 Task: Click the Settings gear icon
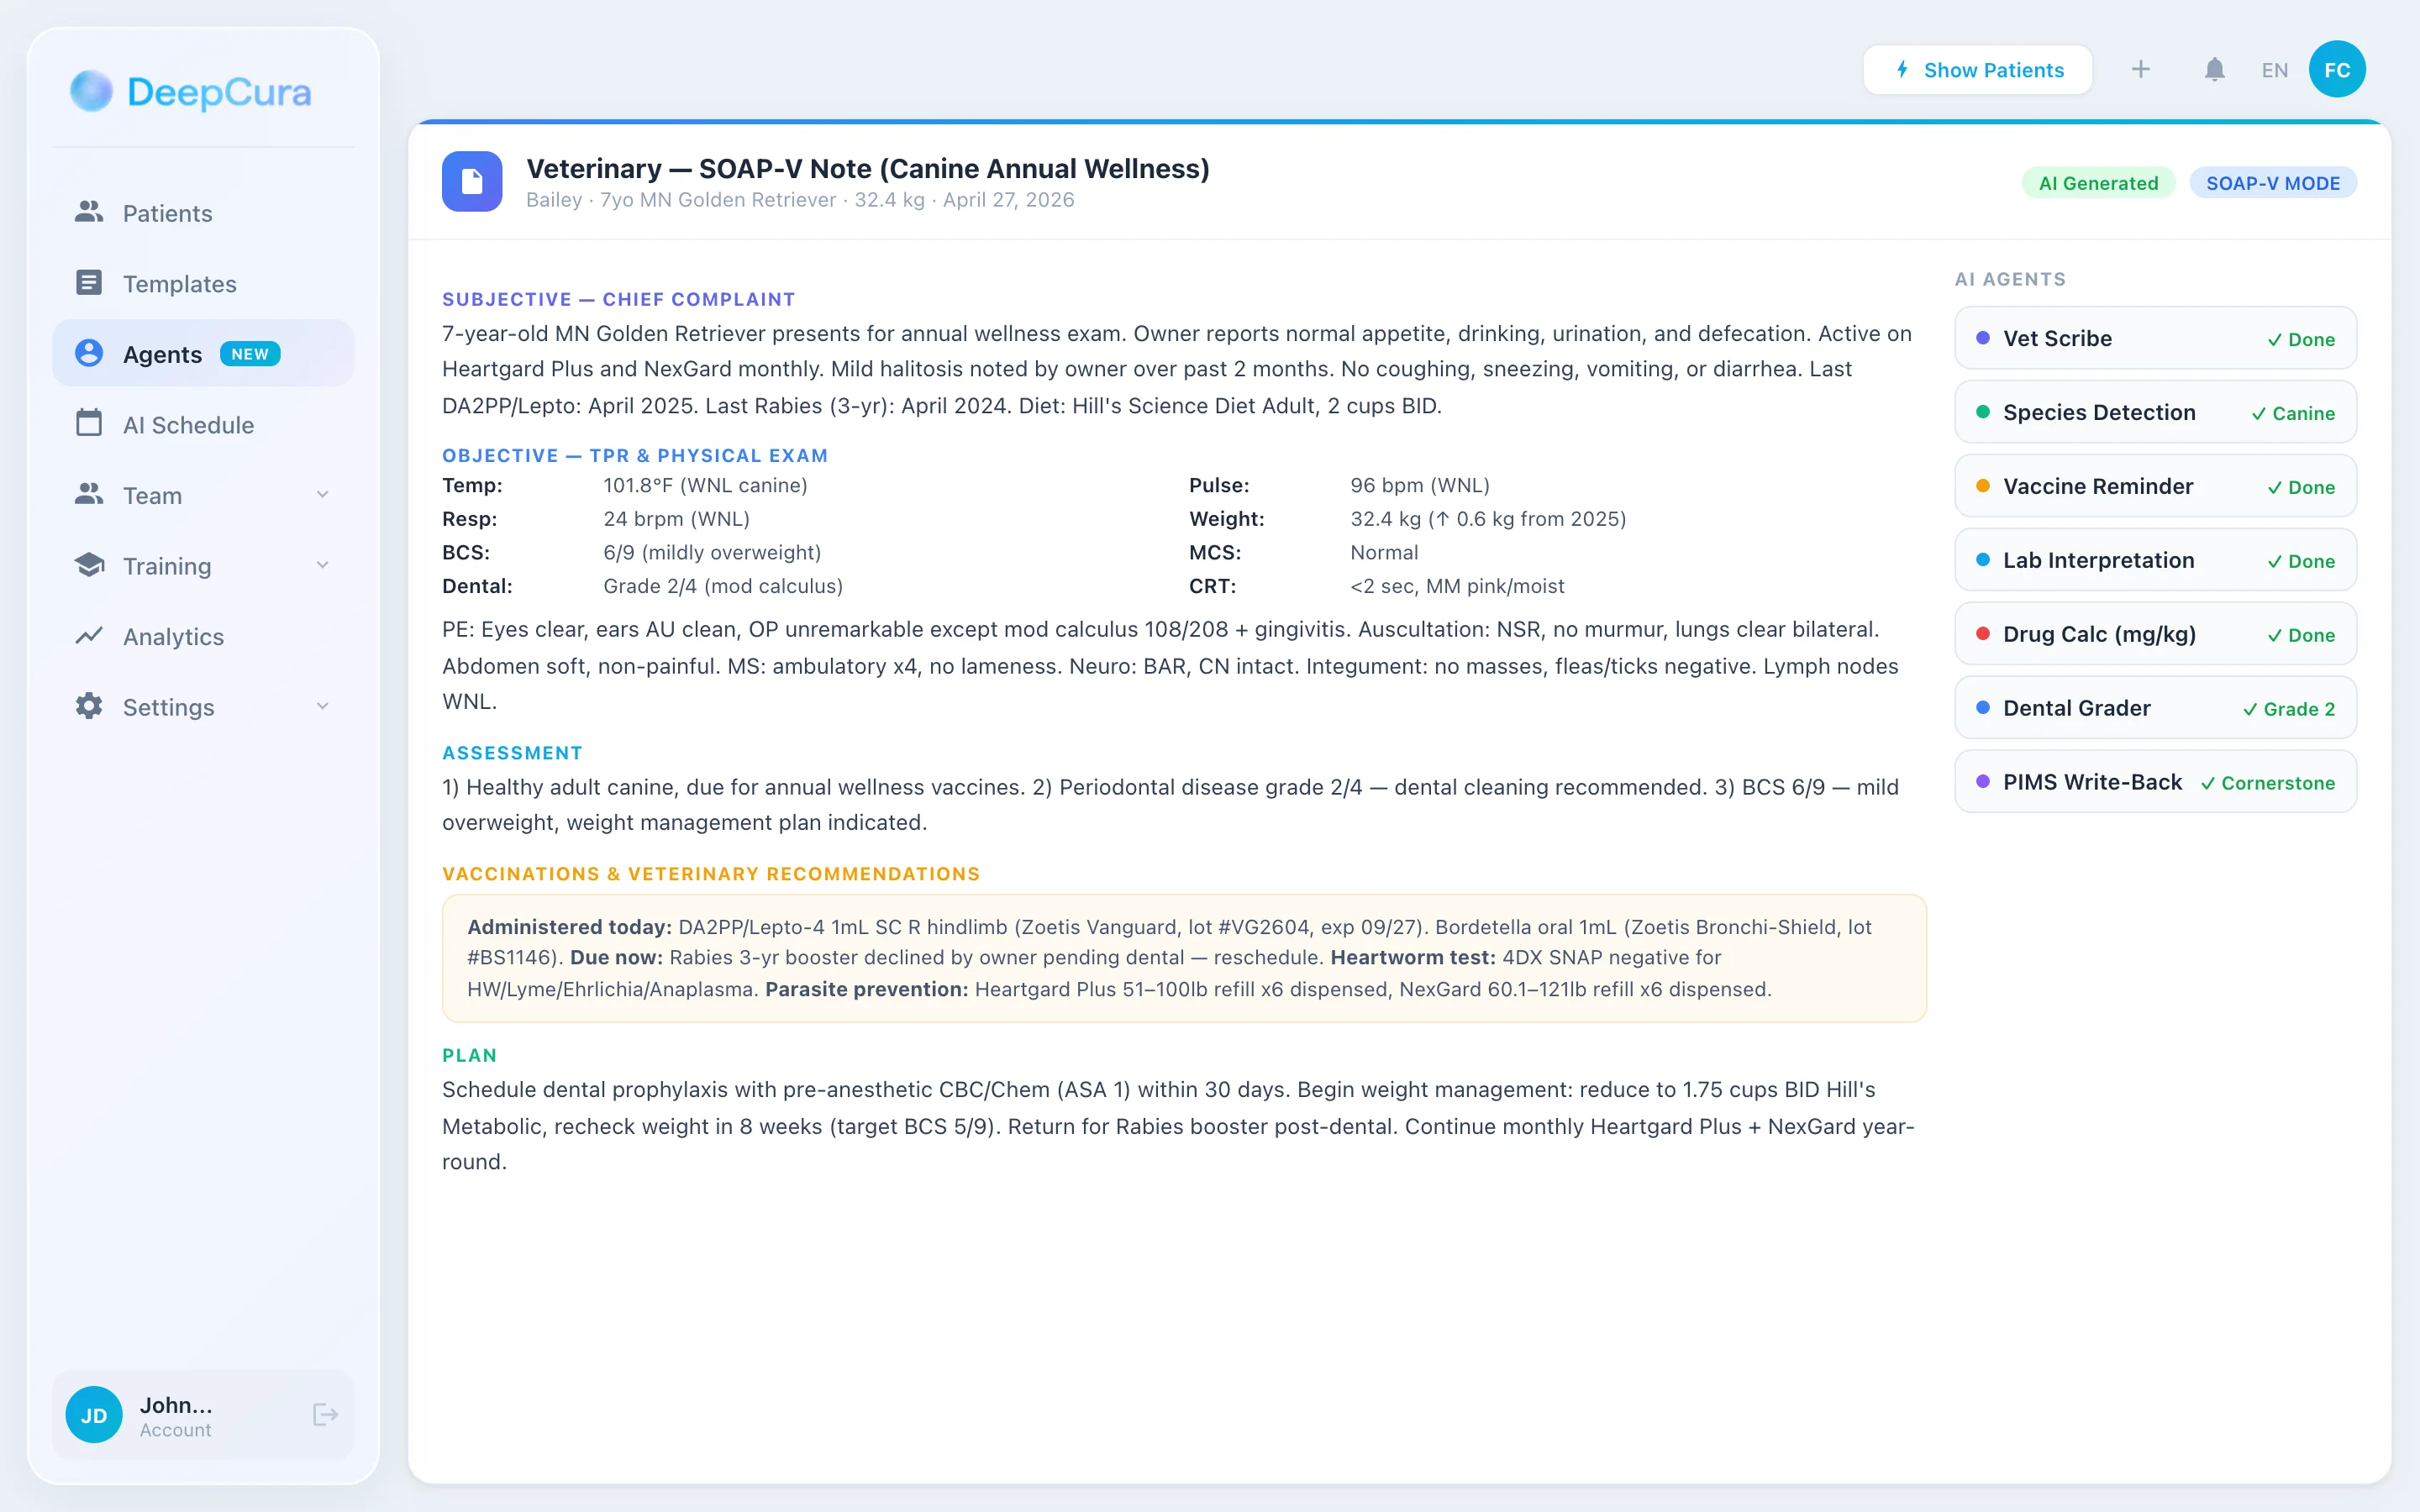89,706
